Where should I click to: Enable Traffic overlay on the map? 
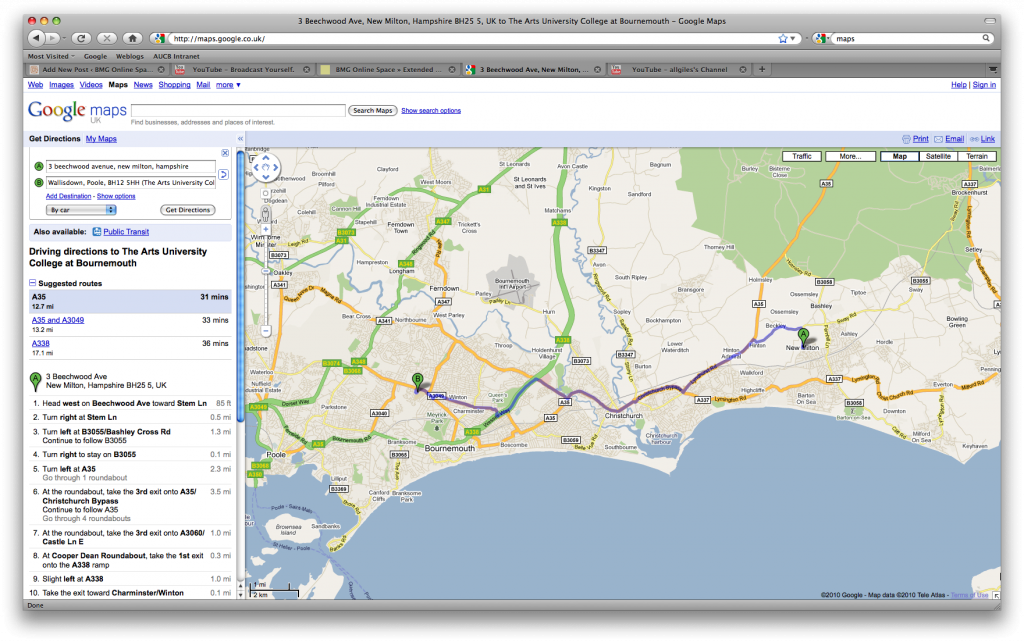[x=800, y=156]
